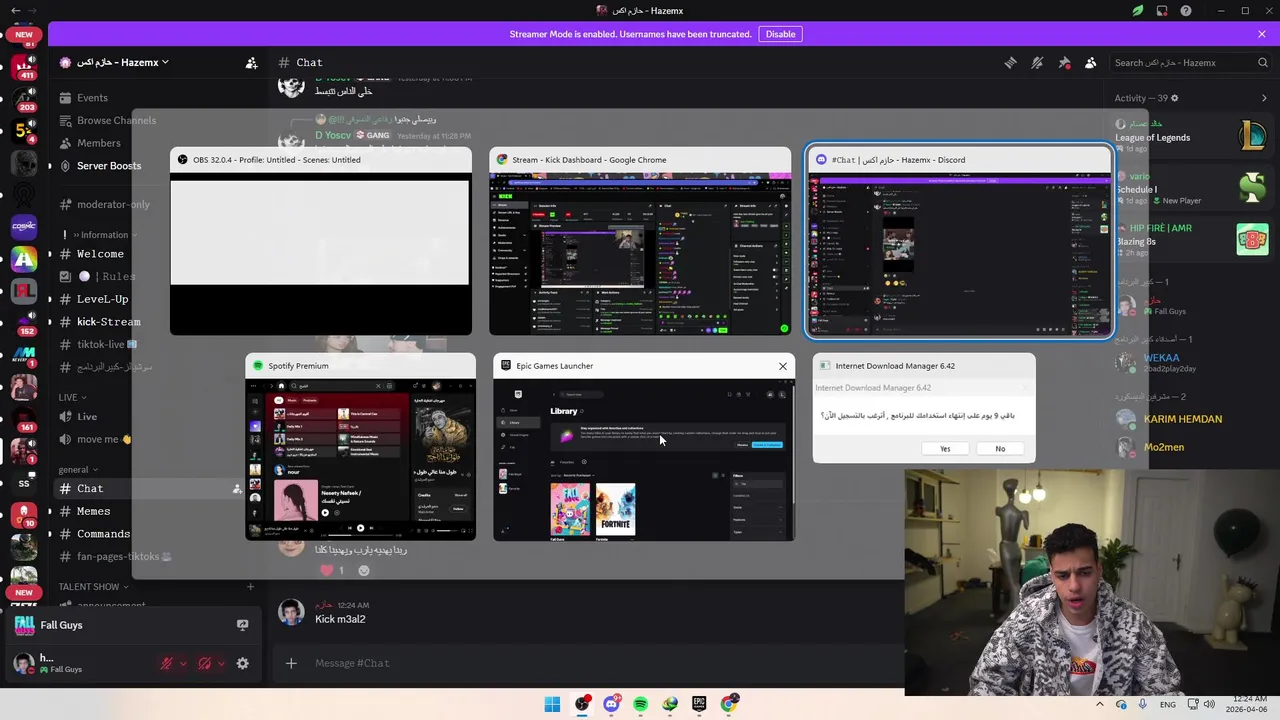Screen dimensions: 1280x720
Task: Open Epic Games Launcher from the taskbar
Action: tap(699, 704)
